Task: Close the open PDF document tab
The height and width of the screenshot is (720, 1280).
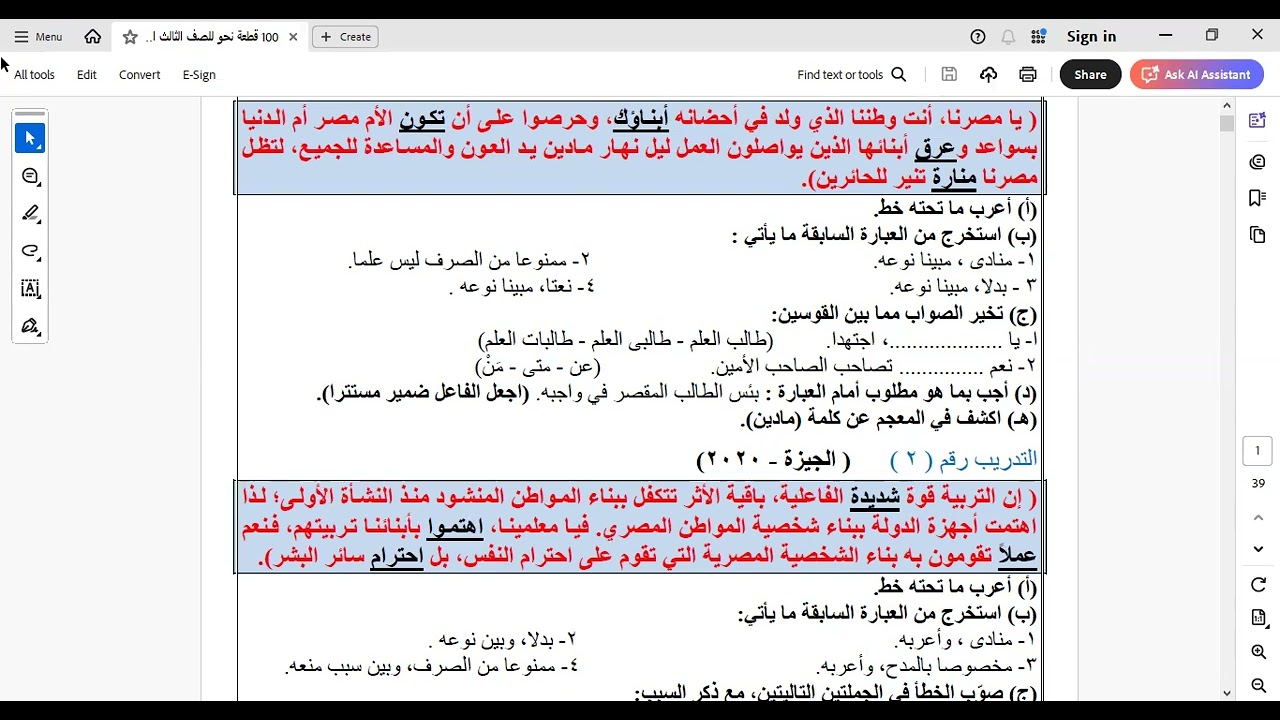Action: pyautogui.click(x=293, y=37)
